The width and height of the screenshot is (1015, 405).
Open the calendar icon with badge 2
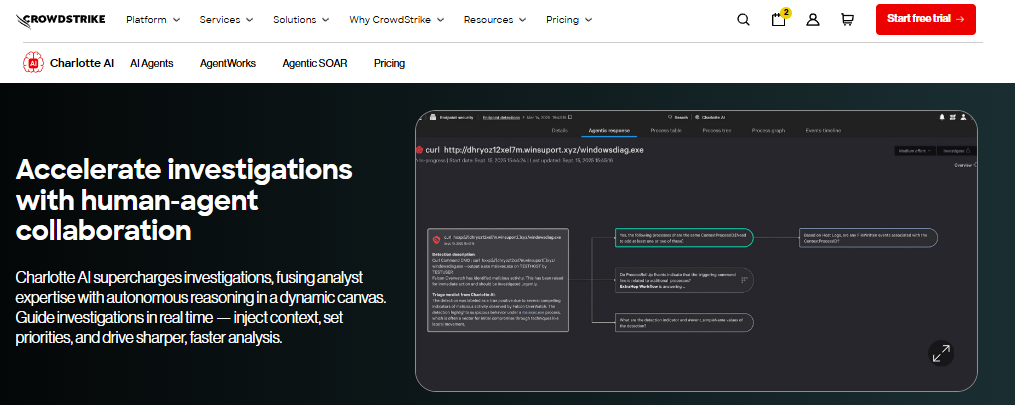point(779,19)
